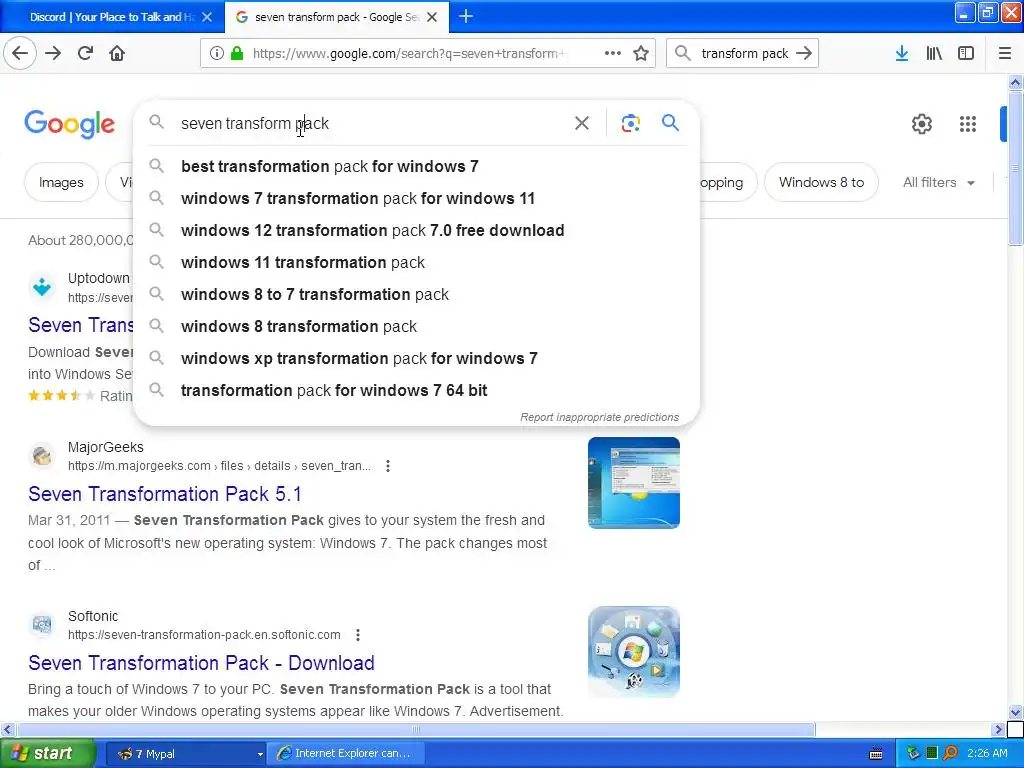Screen dimensions: 1024x768
Task: Choose suggestion windows 7 transformation pack for windows 11
Action: (x=416, y=199)
